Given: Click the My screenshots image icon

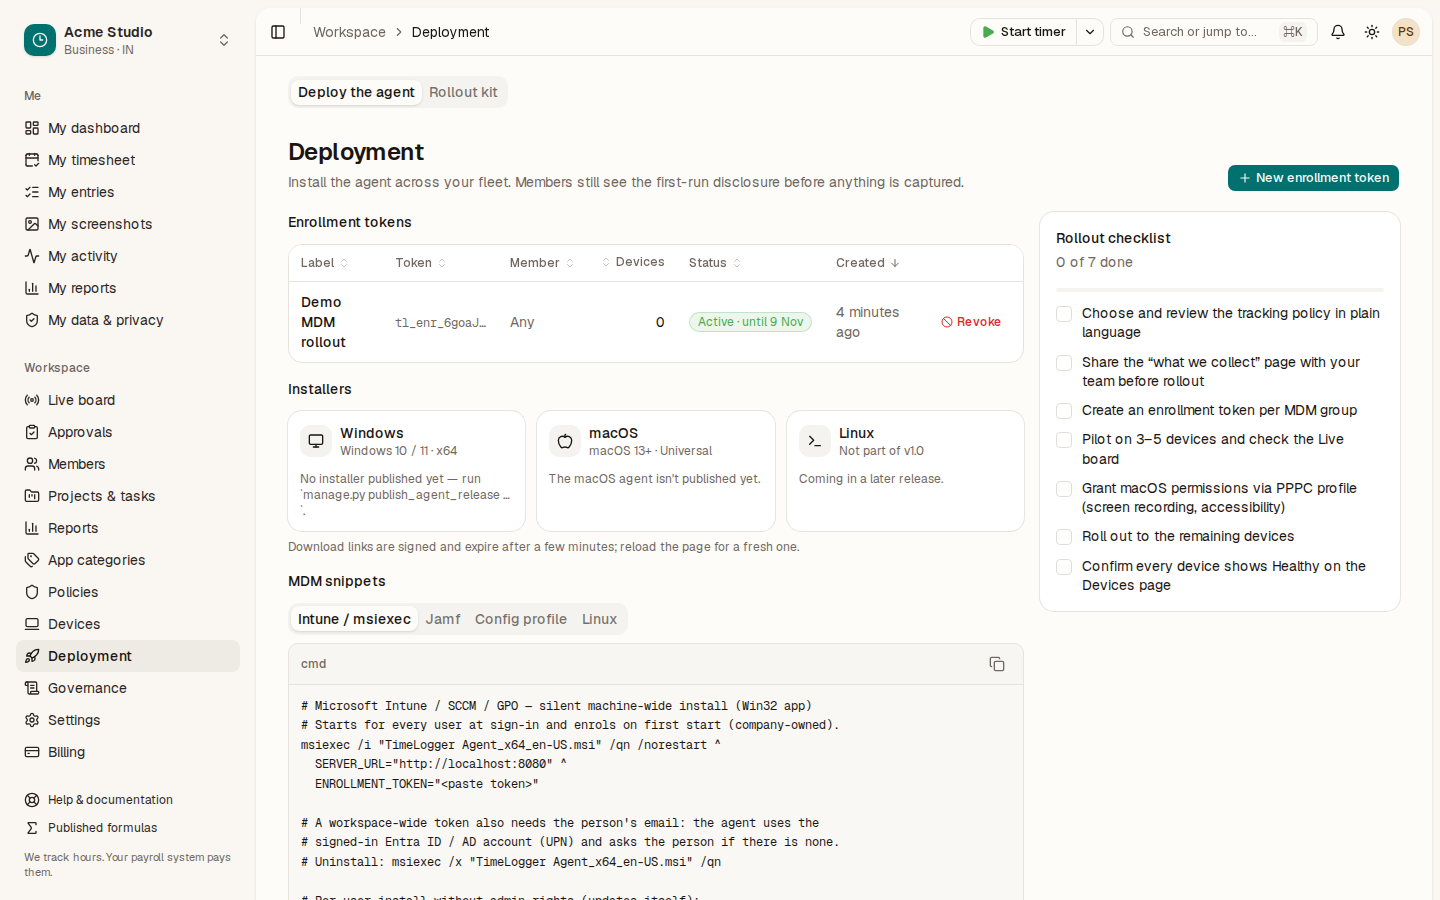Looking at the screenshot, I should click(x=32, y=224).
